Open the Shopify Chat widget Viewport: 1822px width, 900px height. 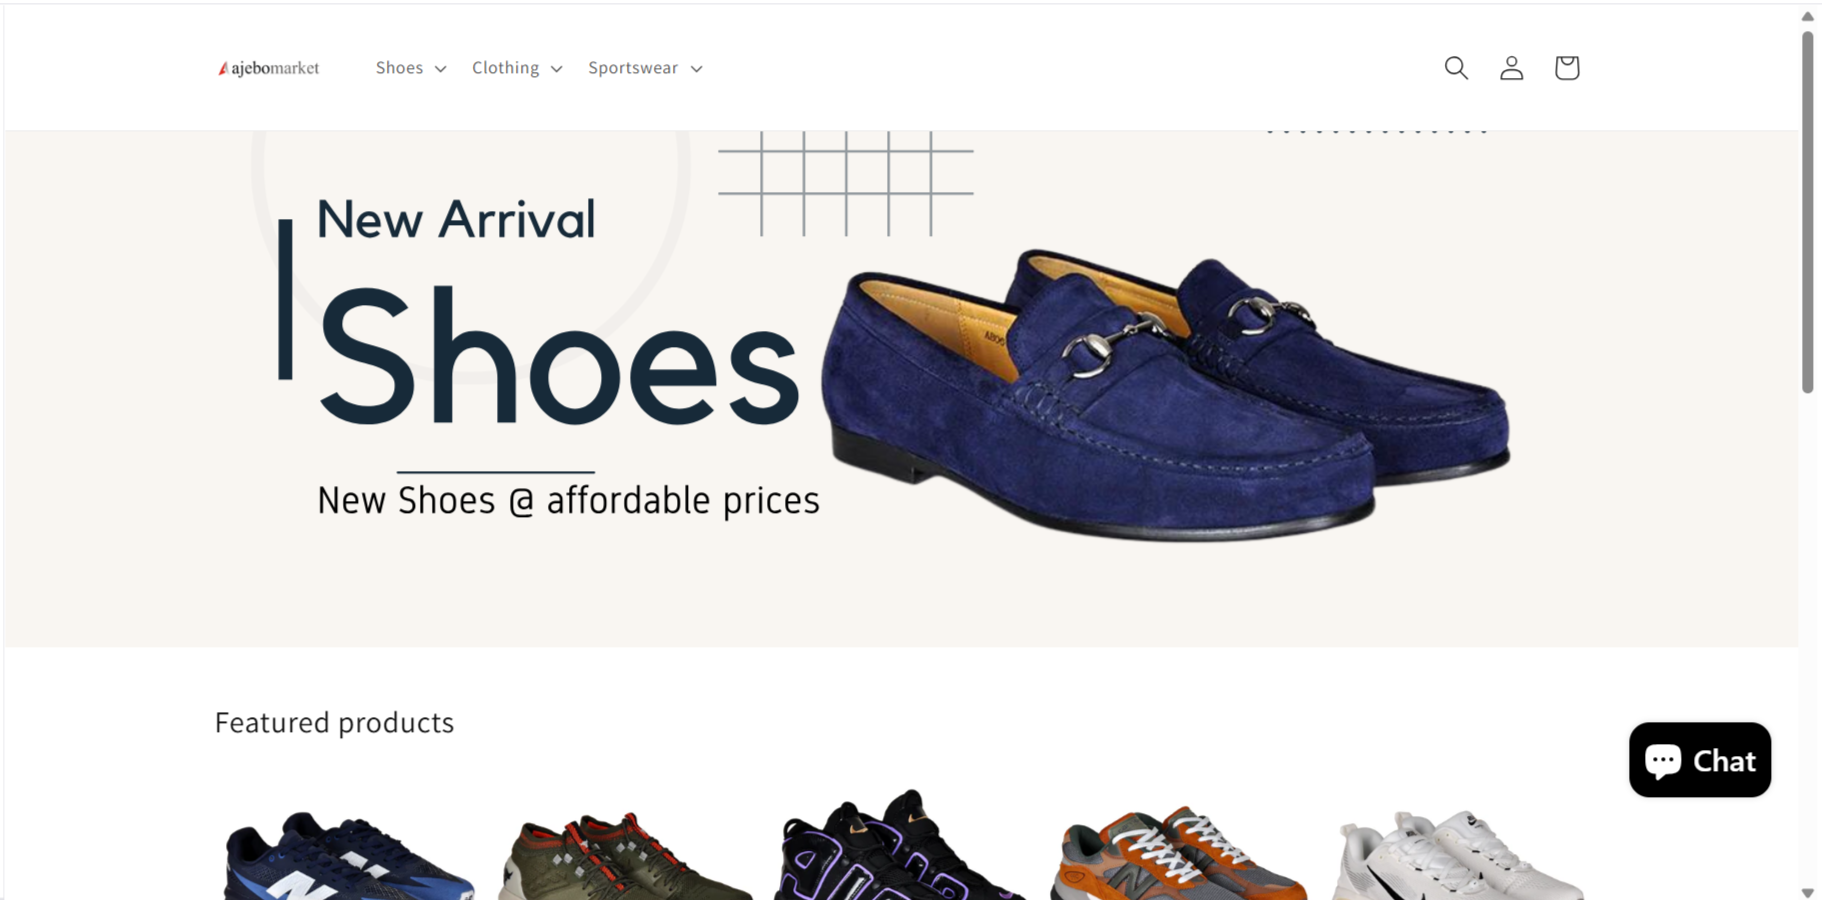(x=1699, y=760)
